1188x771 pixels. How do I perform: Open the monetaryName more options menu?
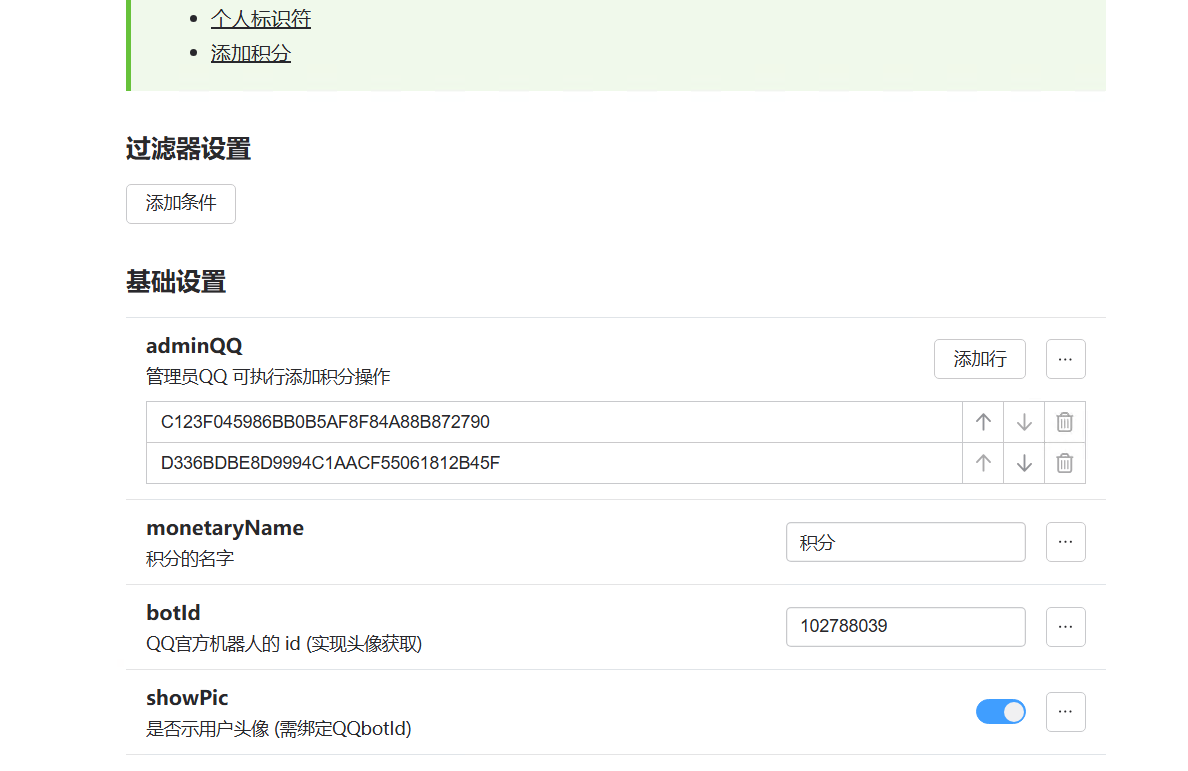[1065, 542]
